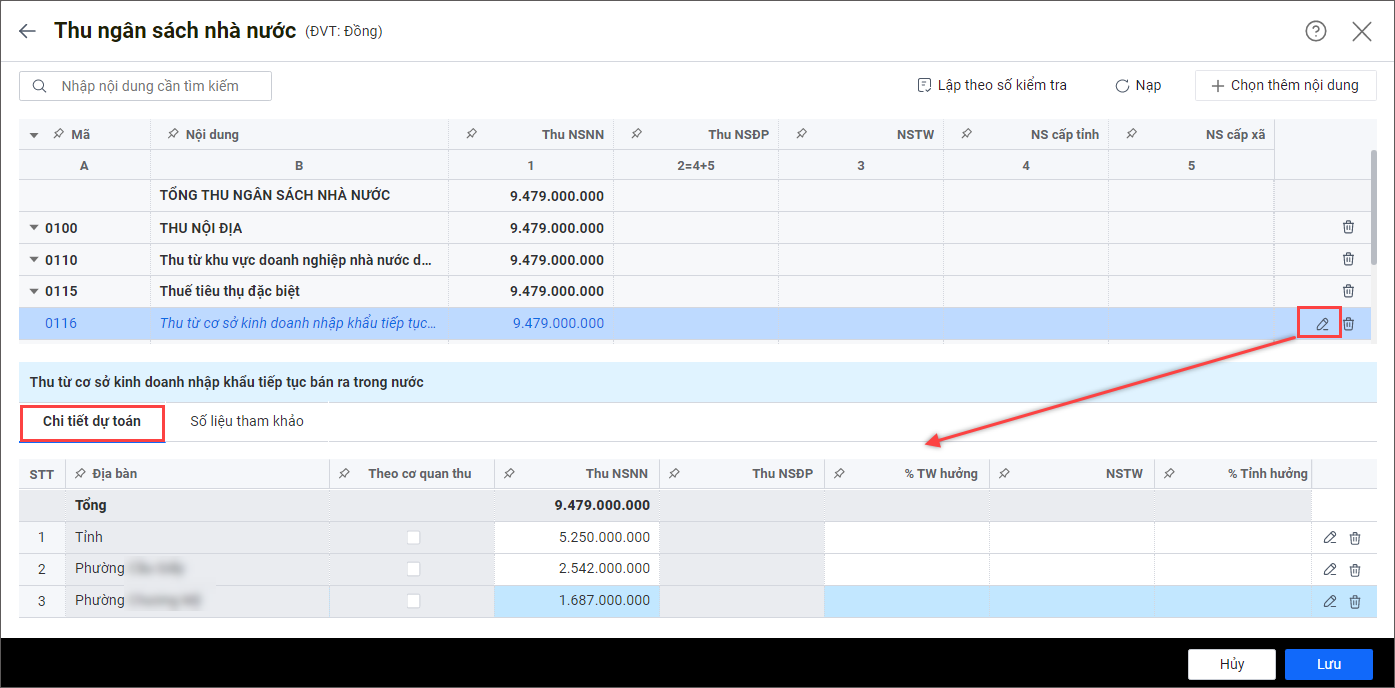Edit the Tỉnh detail row
Image resolution: width=1395 pixels, height=688 pixels.
(x=1329, y=538)
